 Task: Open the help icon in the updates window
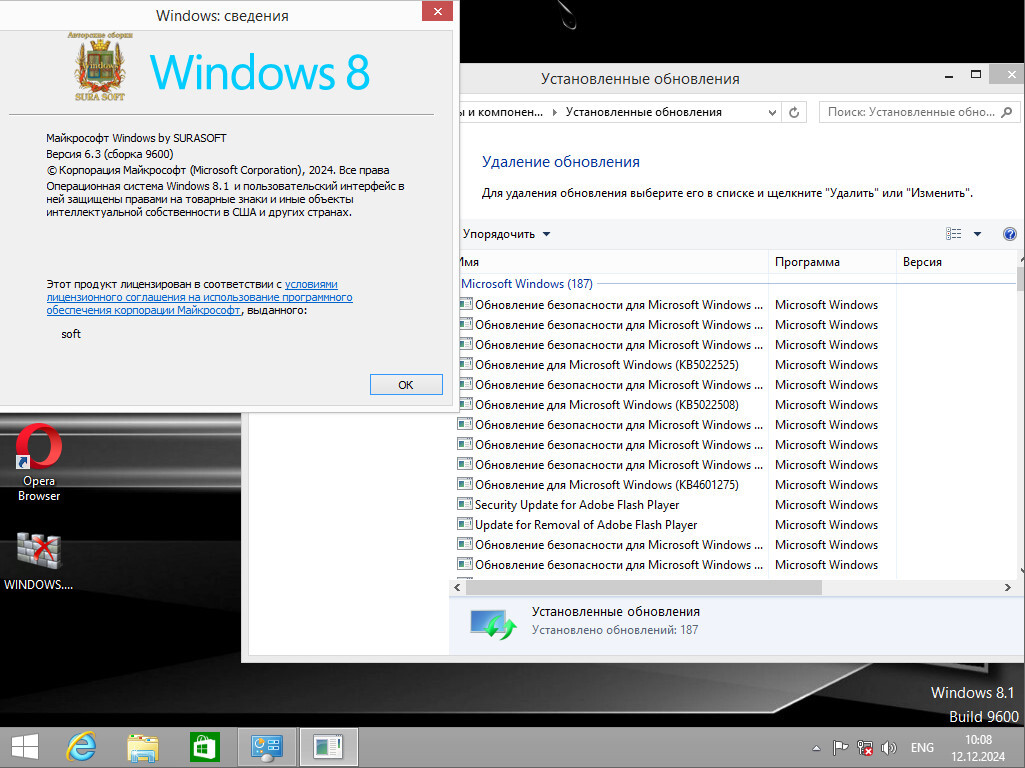1009,234
